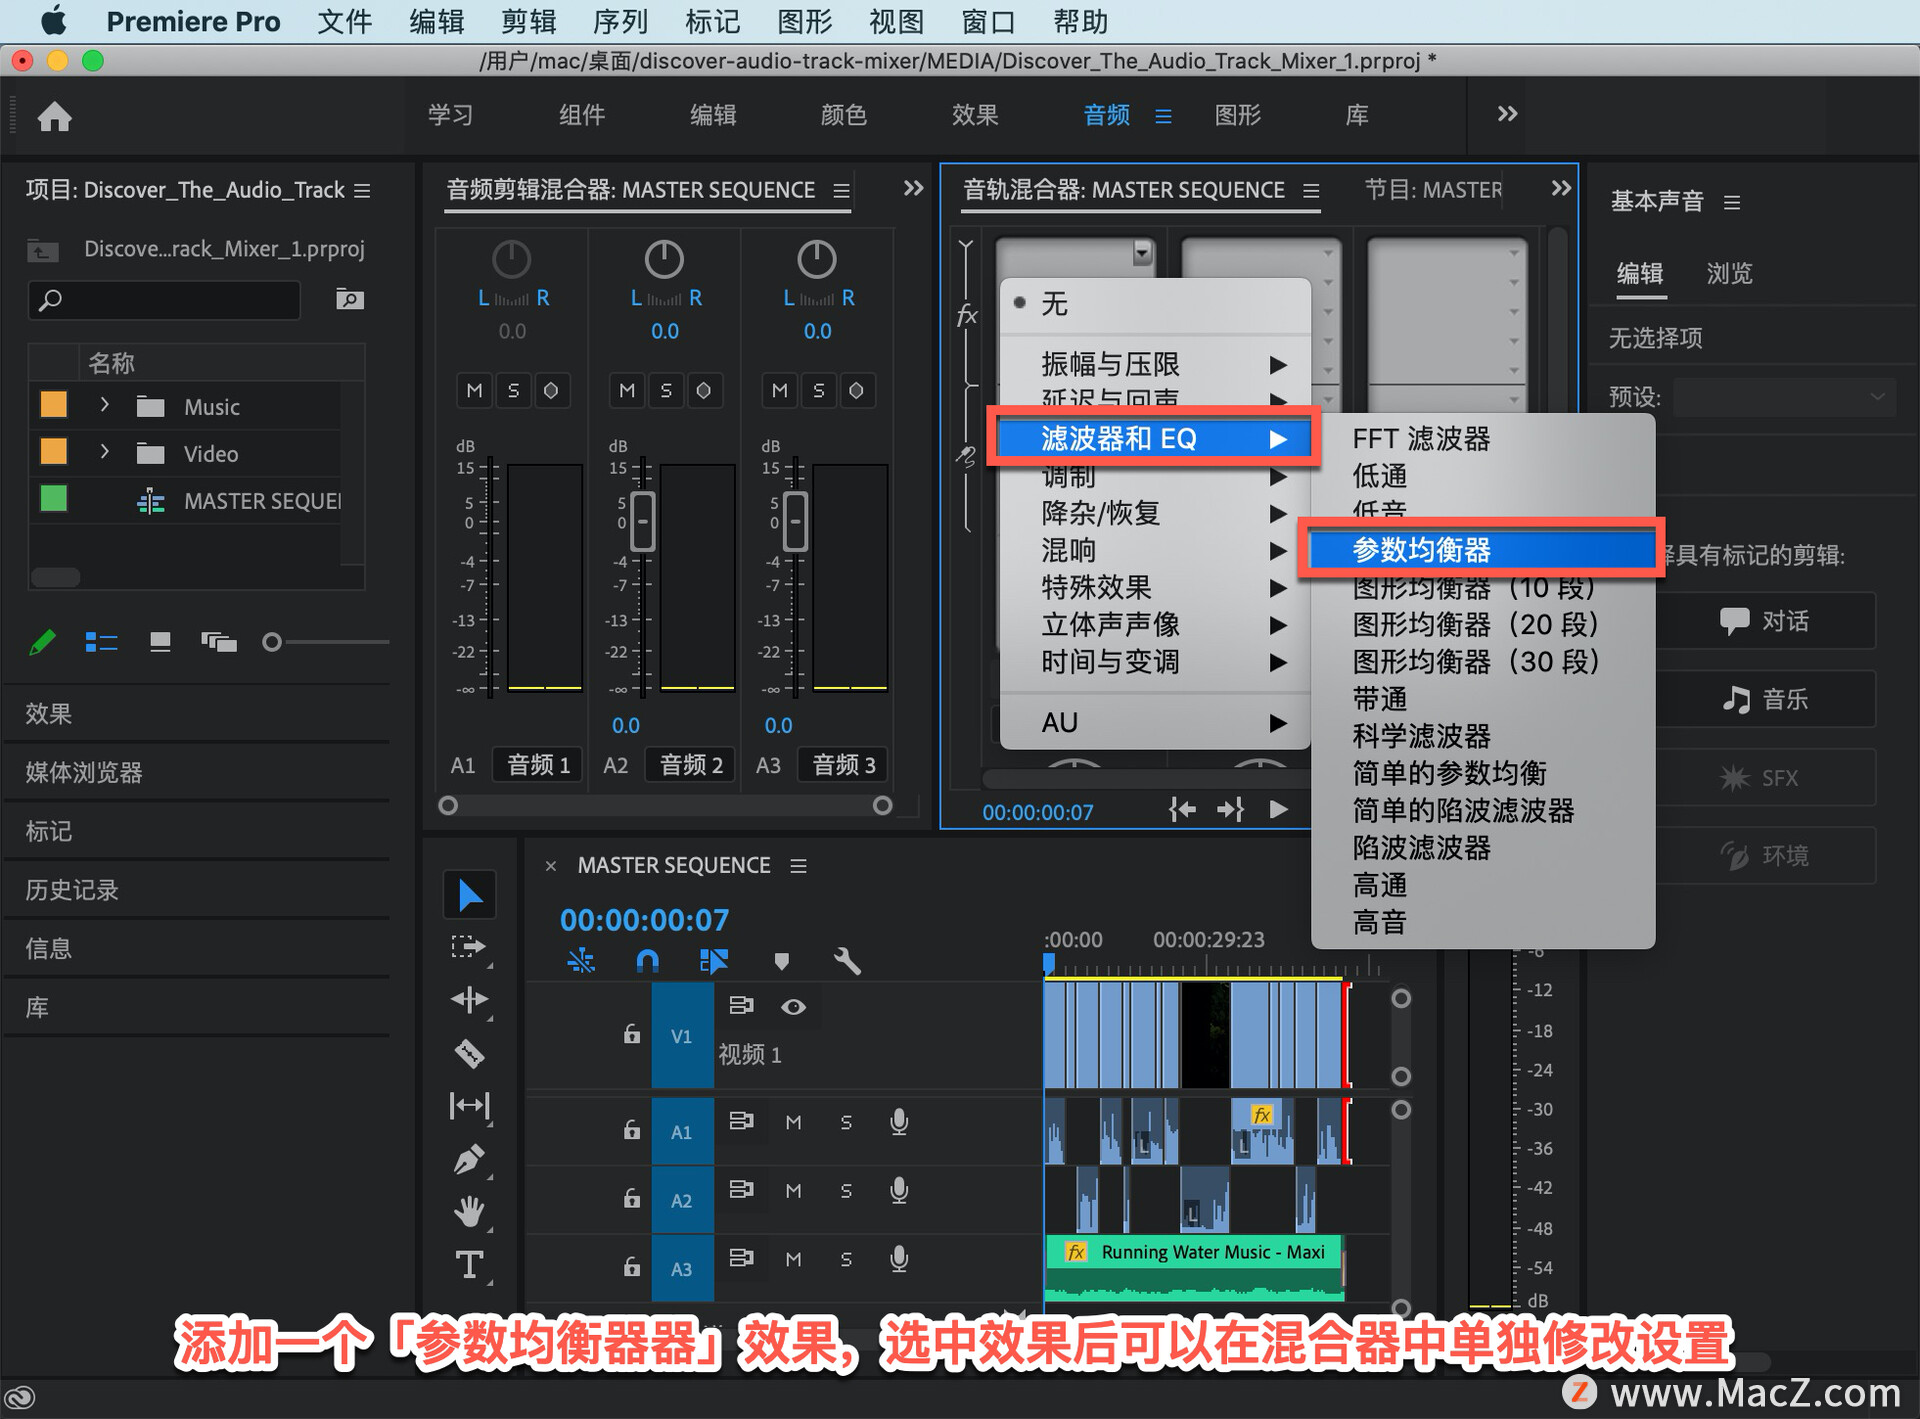
Task: Open the 序列 menu in menu bar
Action: (x=620, y=21)
